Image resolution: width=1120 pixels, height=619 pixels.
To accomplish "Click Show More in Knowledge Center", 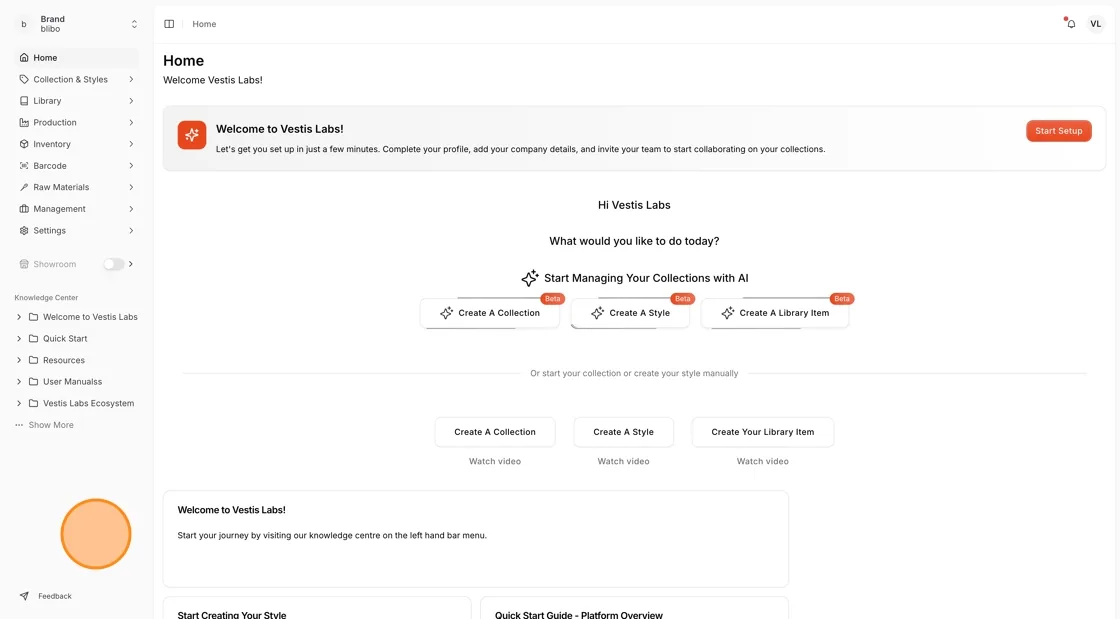I will click(x=51, y=425).
